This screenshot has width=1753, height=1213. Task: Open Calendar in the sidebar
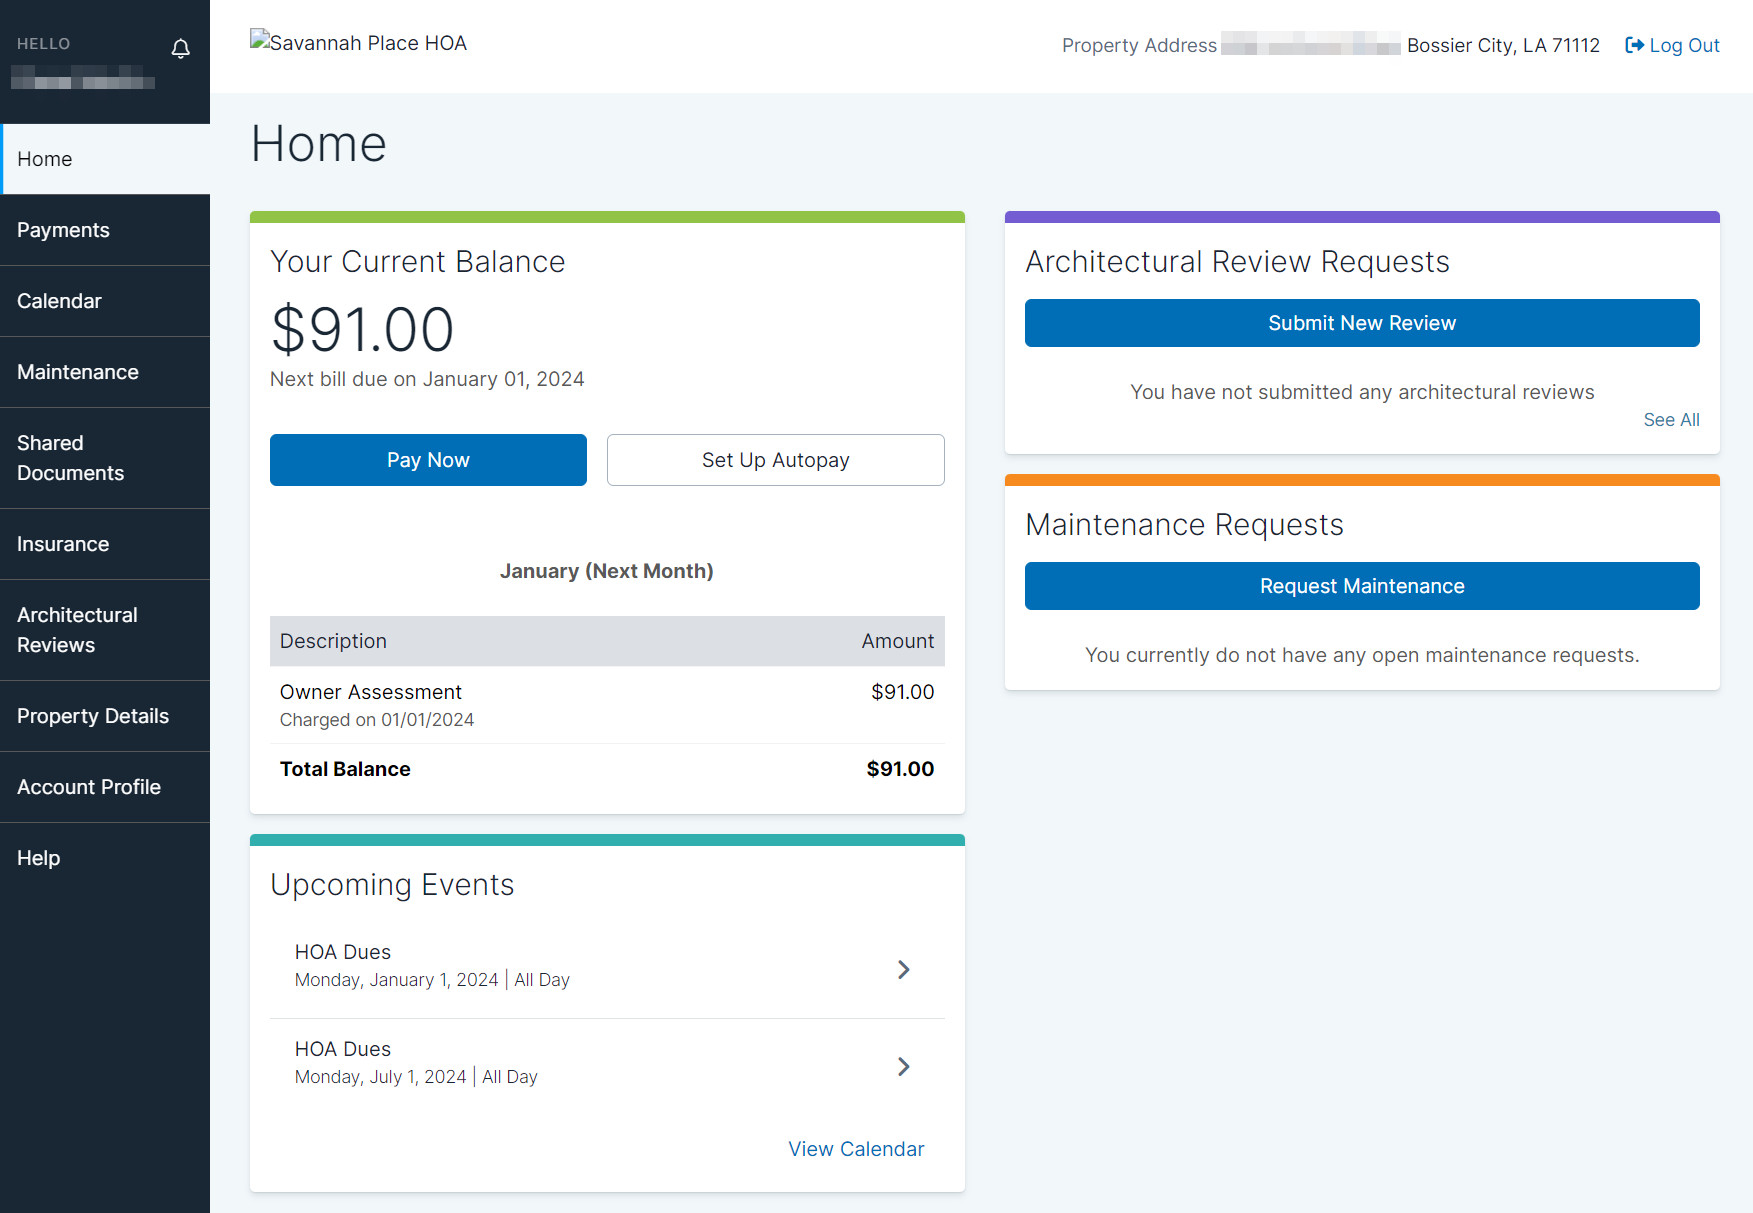105,301
